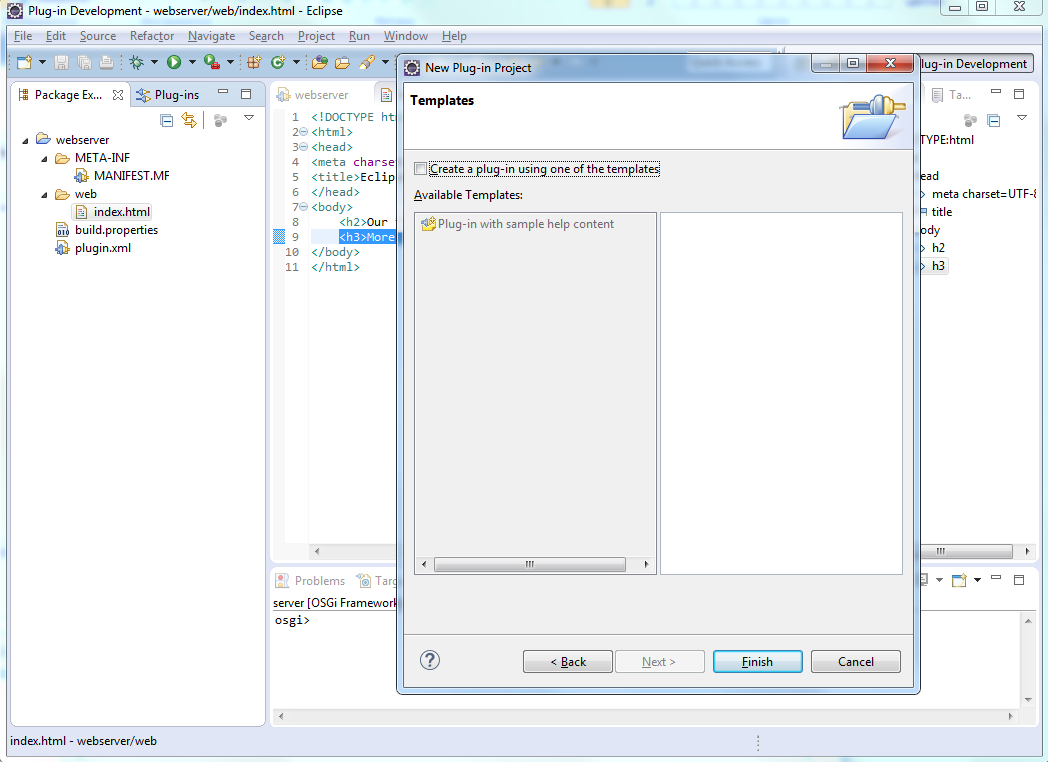1048x762 pixels.
Task: Switch to the Plug-ins tab
Action: [x=168, y=95]
